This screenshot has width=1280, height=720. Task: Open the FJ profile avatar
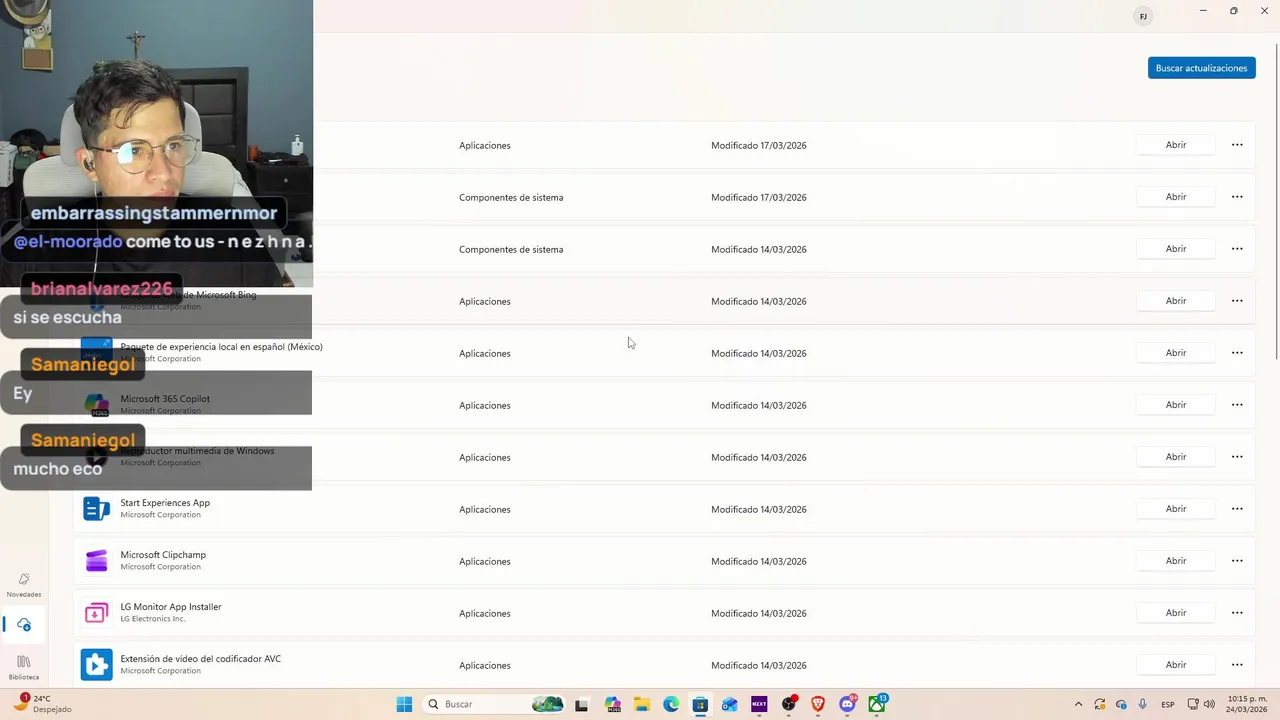(1143, 16)
